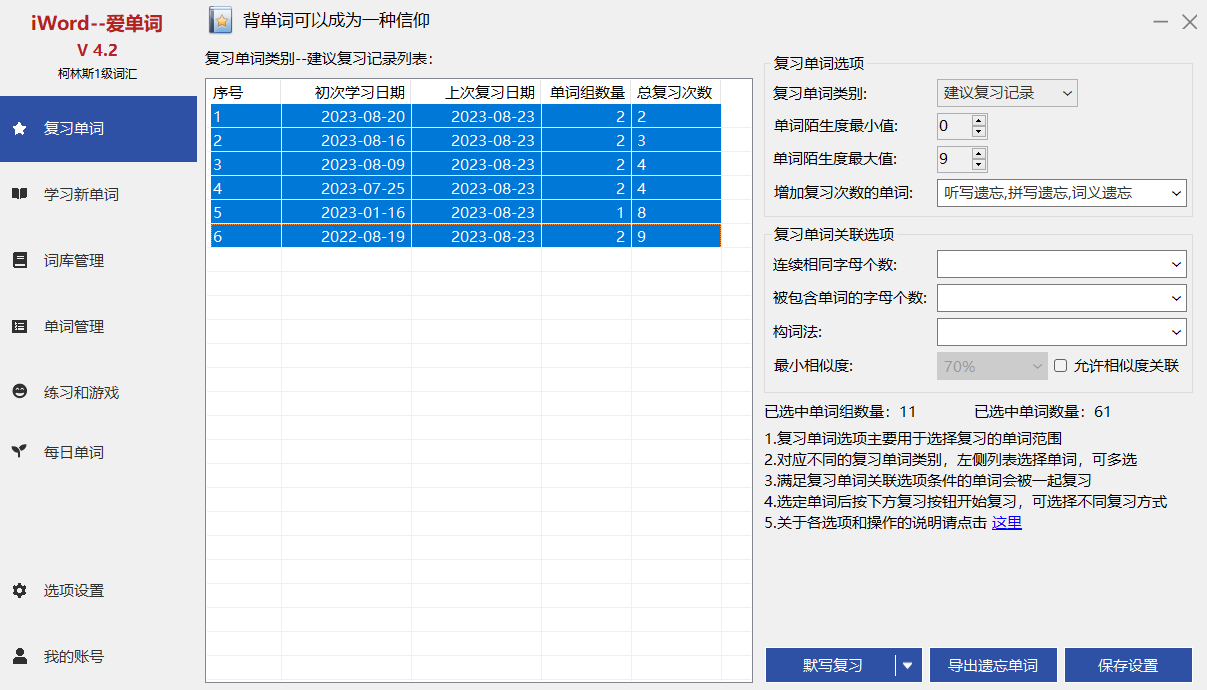Open 选项设置 via the gear icon
Screen dimensions: 1207x690
(19, 590)
